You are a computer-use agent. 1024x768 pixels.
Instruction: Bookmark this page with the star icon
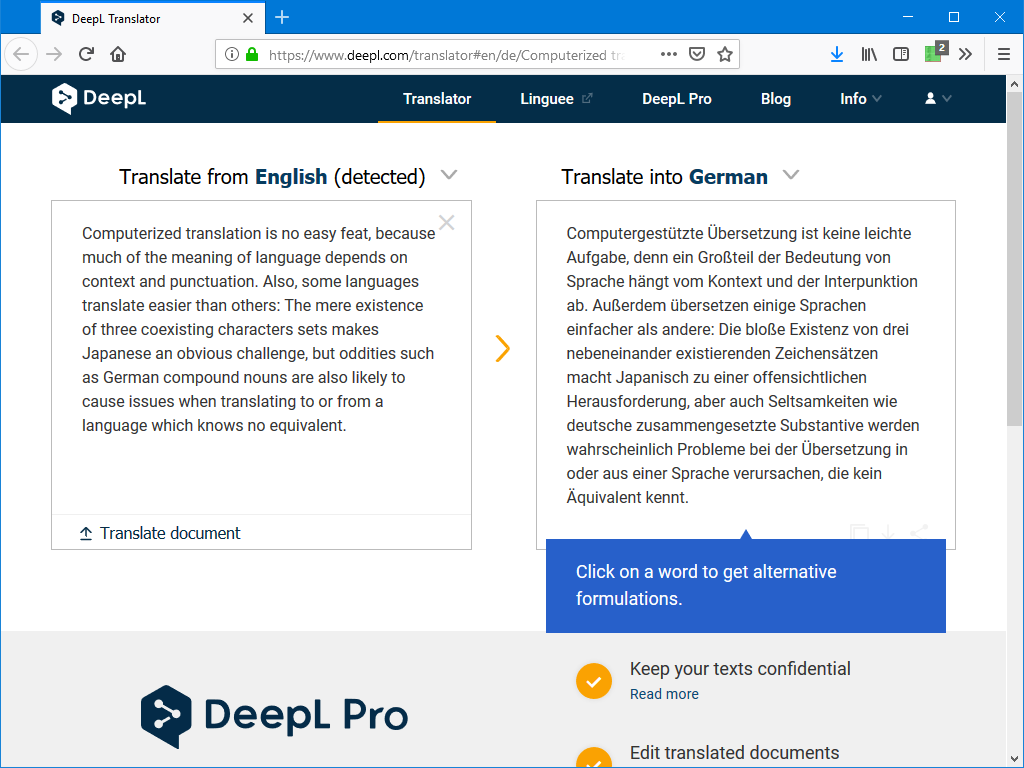click(725, 54)
